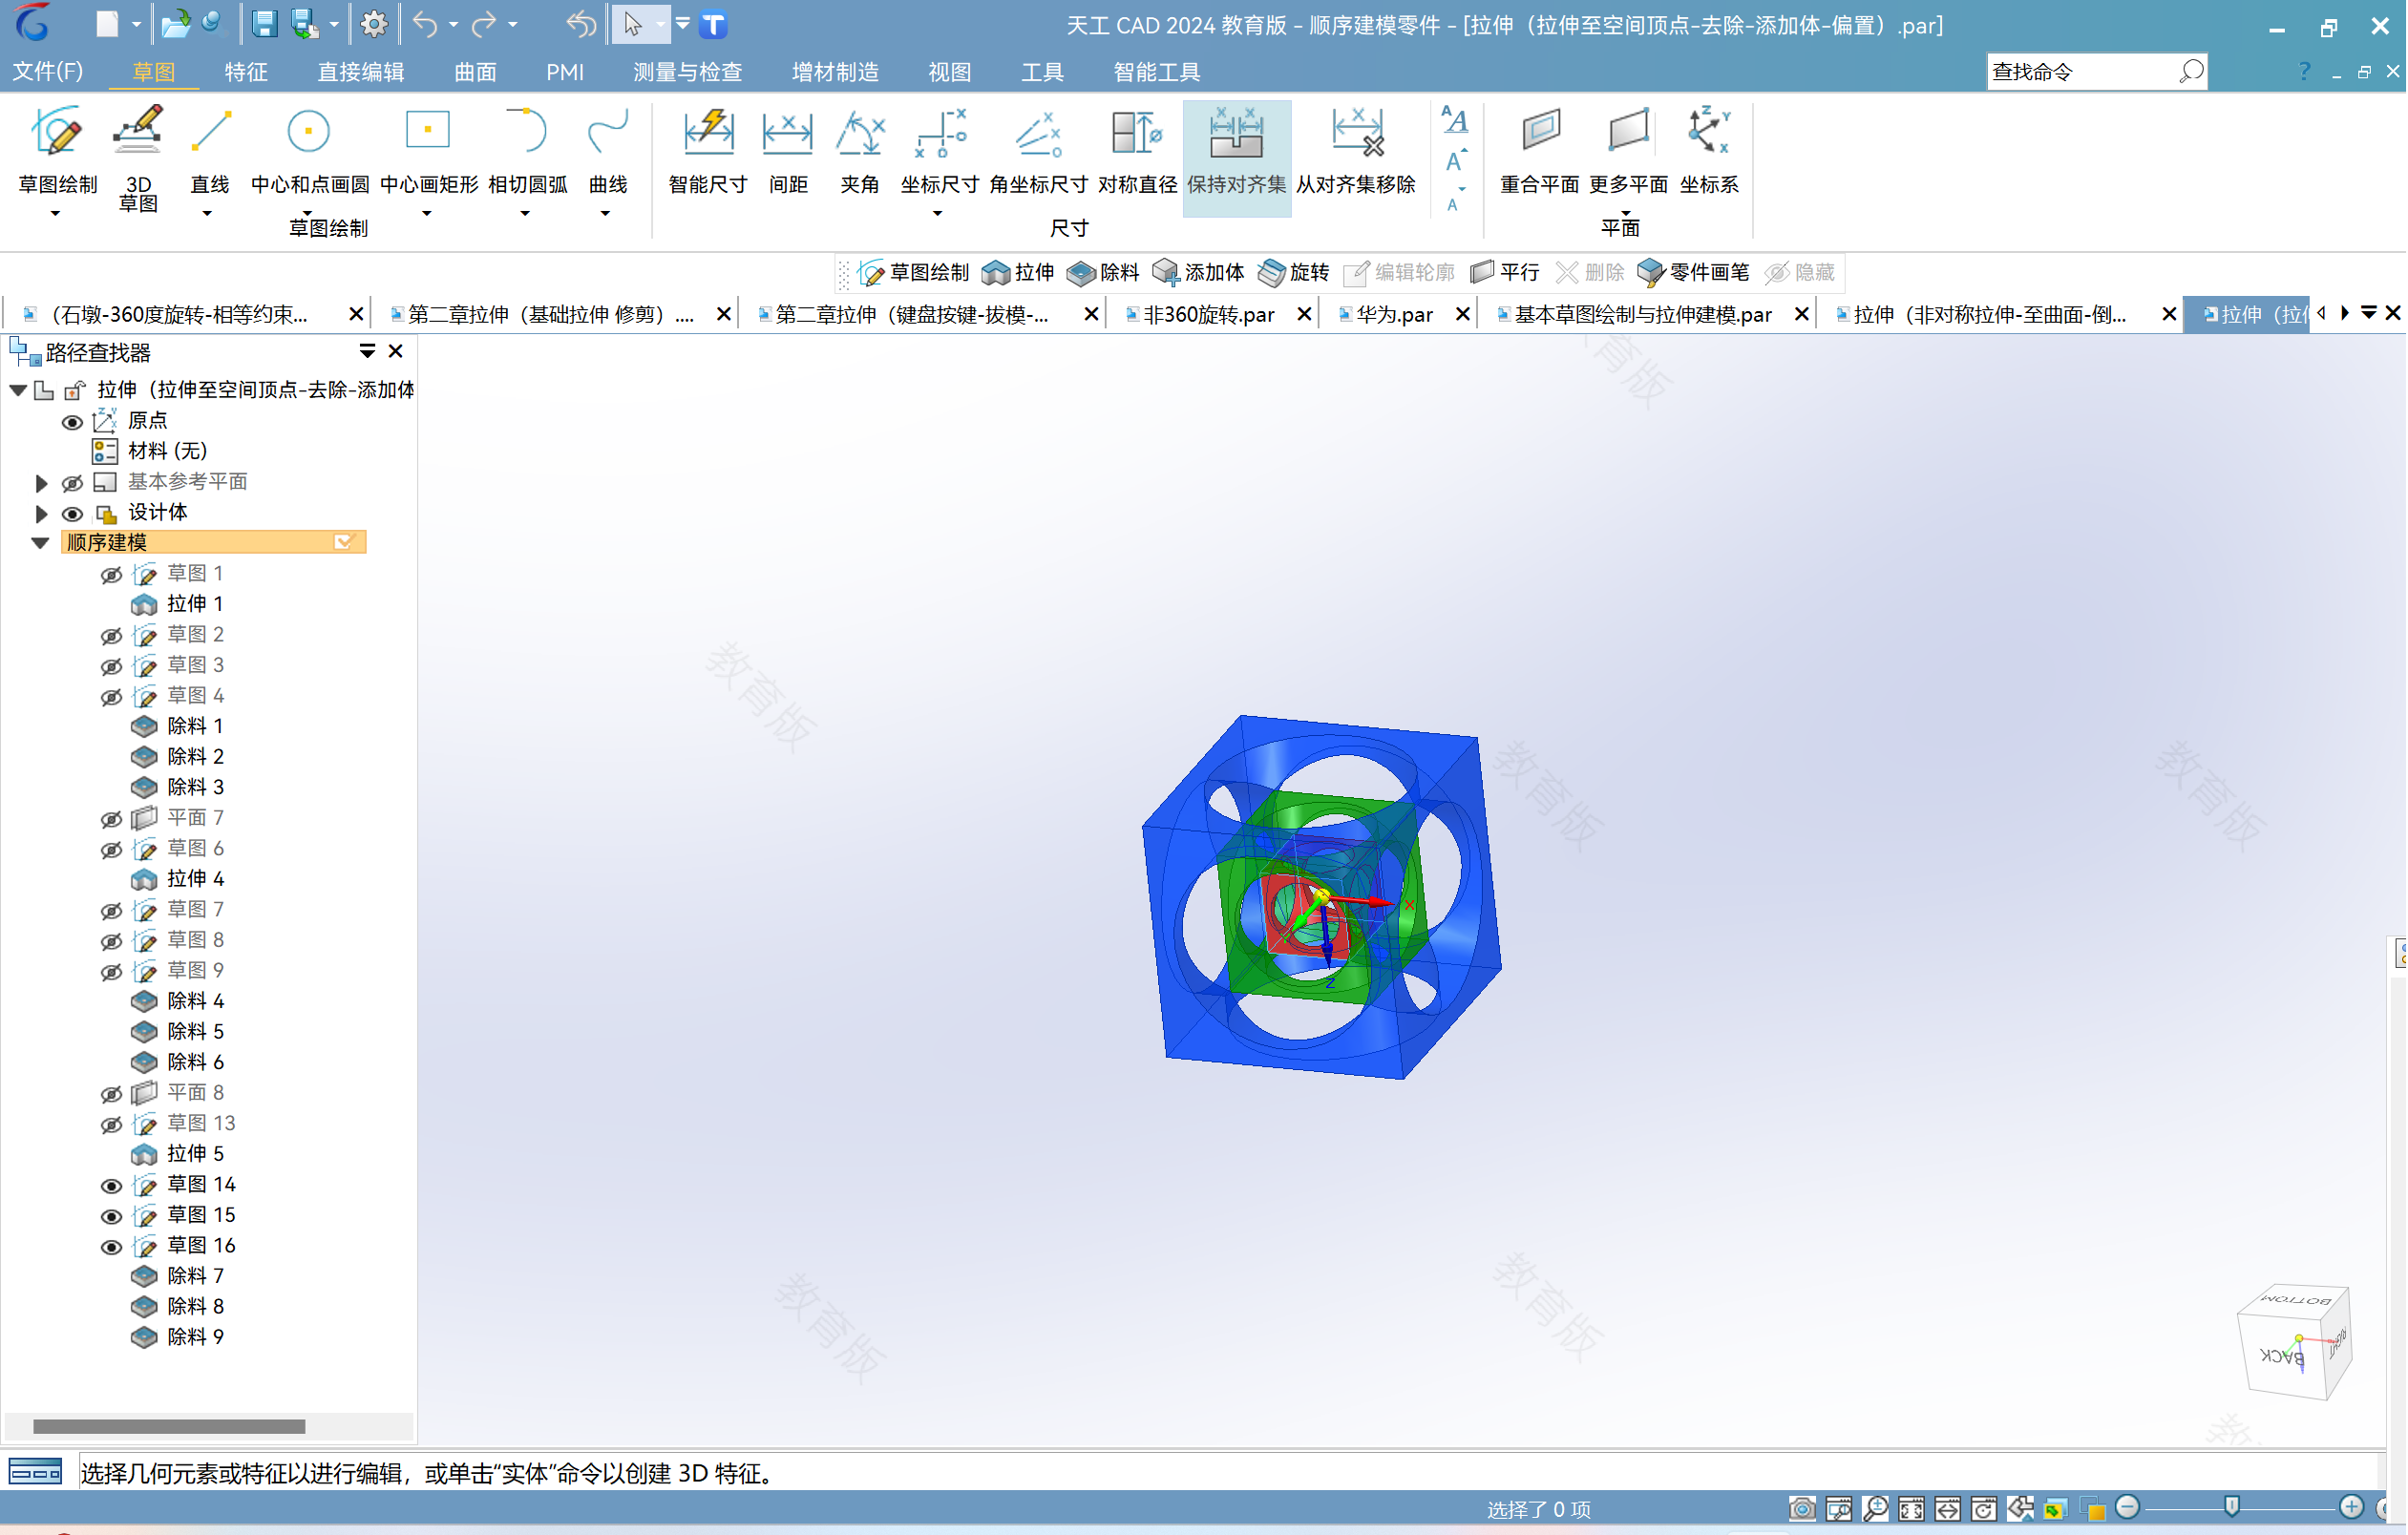
Task: Click the redo arrow icon
Action: click(485, 24)
